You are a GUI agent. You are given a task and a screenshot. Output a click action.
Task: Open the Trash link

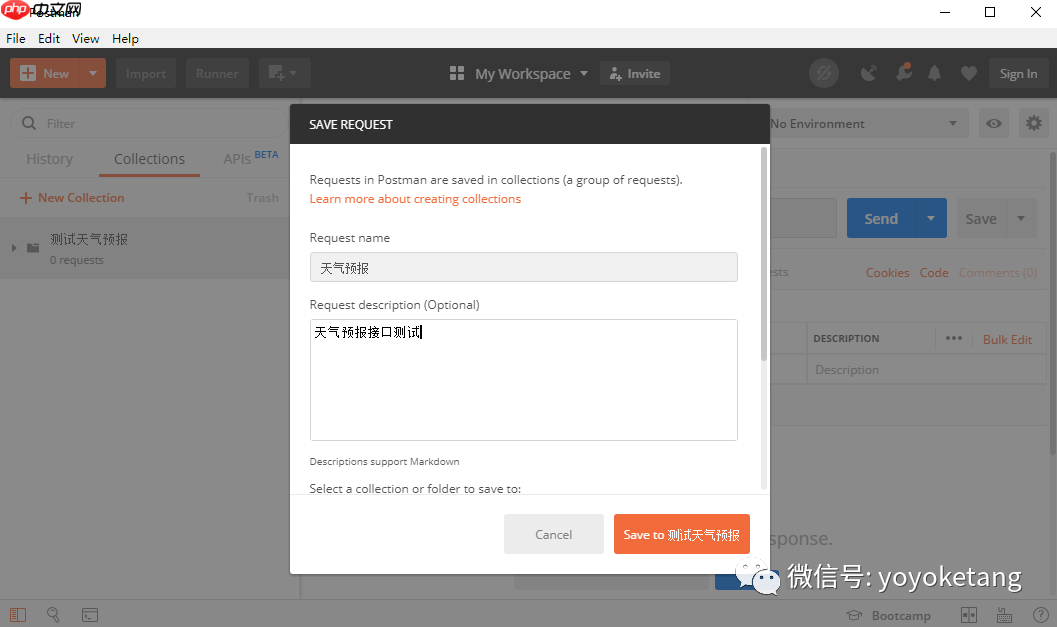click(262, 198)
